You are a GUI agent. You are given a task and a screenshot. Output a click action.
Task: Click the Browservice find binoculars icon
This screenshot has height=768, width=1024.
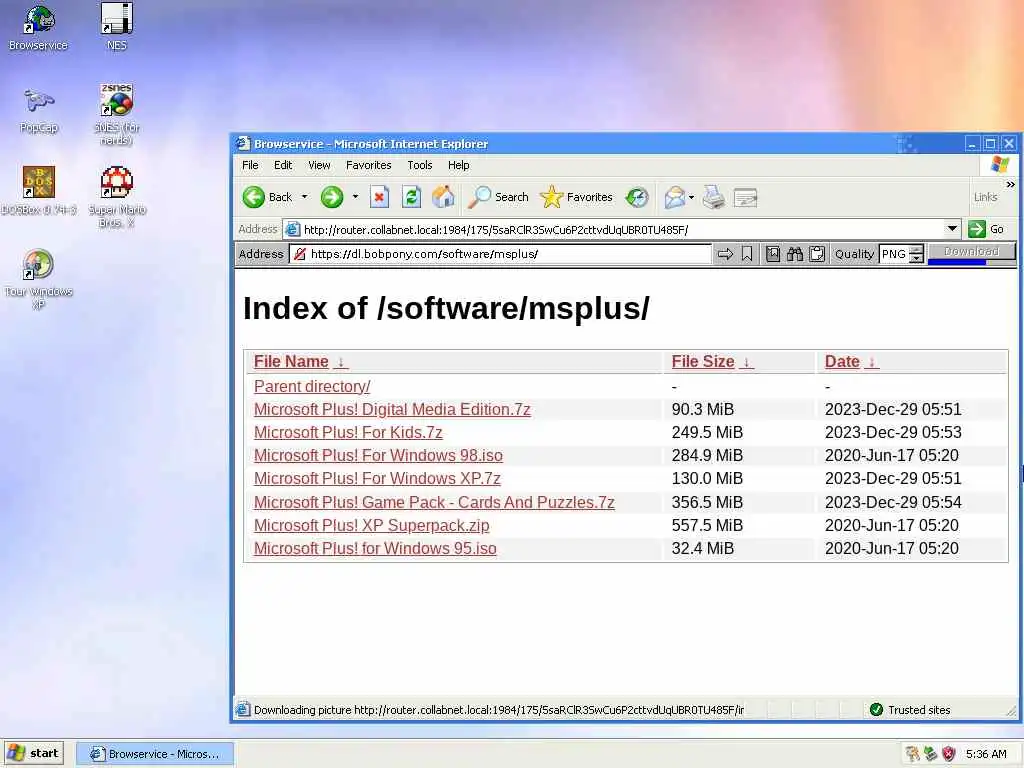[795, 254]
